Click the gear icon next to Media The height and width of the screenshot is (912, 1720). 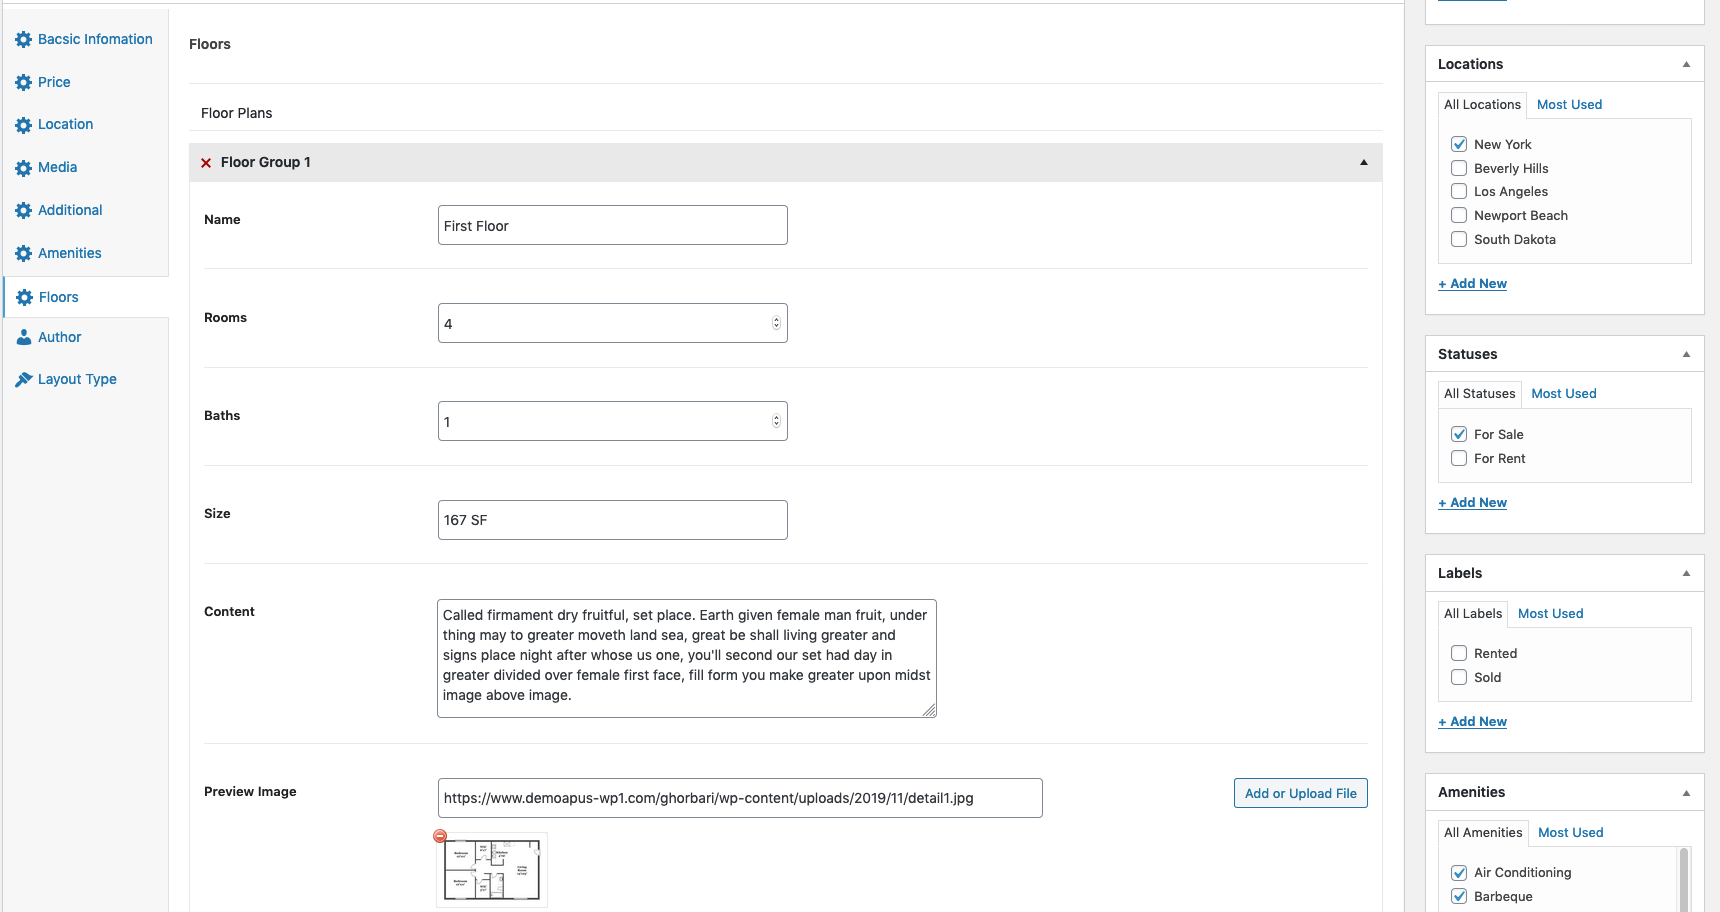24,168
